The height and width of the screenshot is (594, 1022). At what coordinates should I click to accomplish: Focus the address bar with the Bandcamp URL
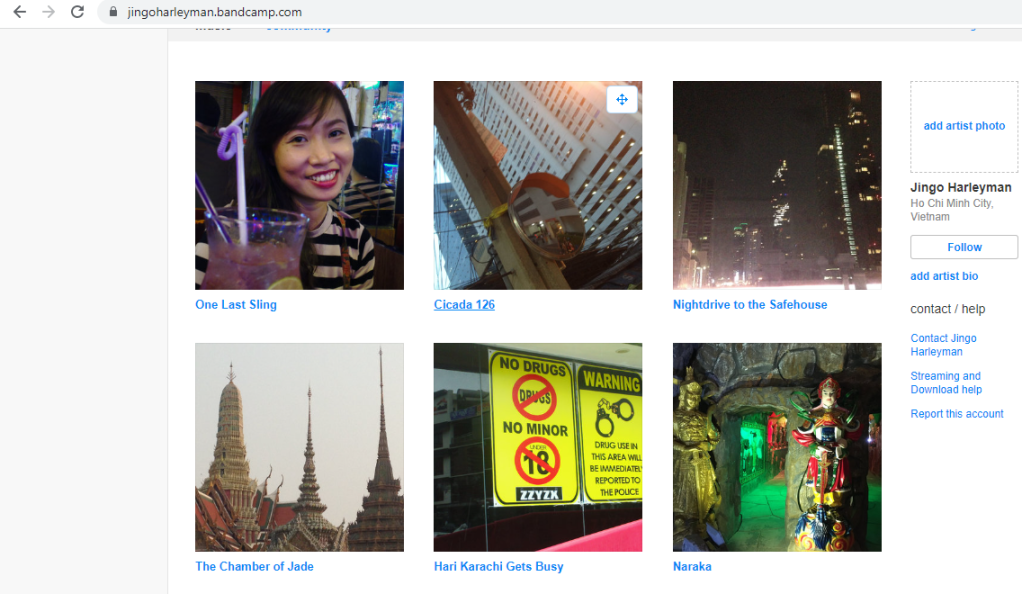(x=400, y=13)
